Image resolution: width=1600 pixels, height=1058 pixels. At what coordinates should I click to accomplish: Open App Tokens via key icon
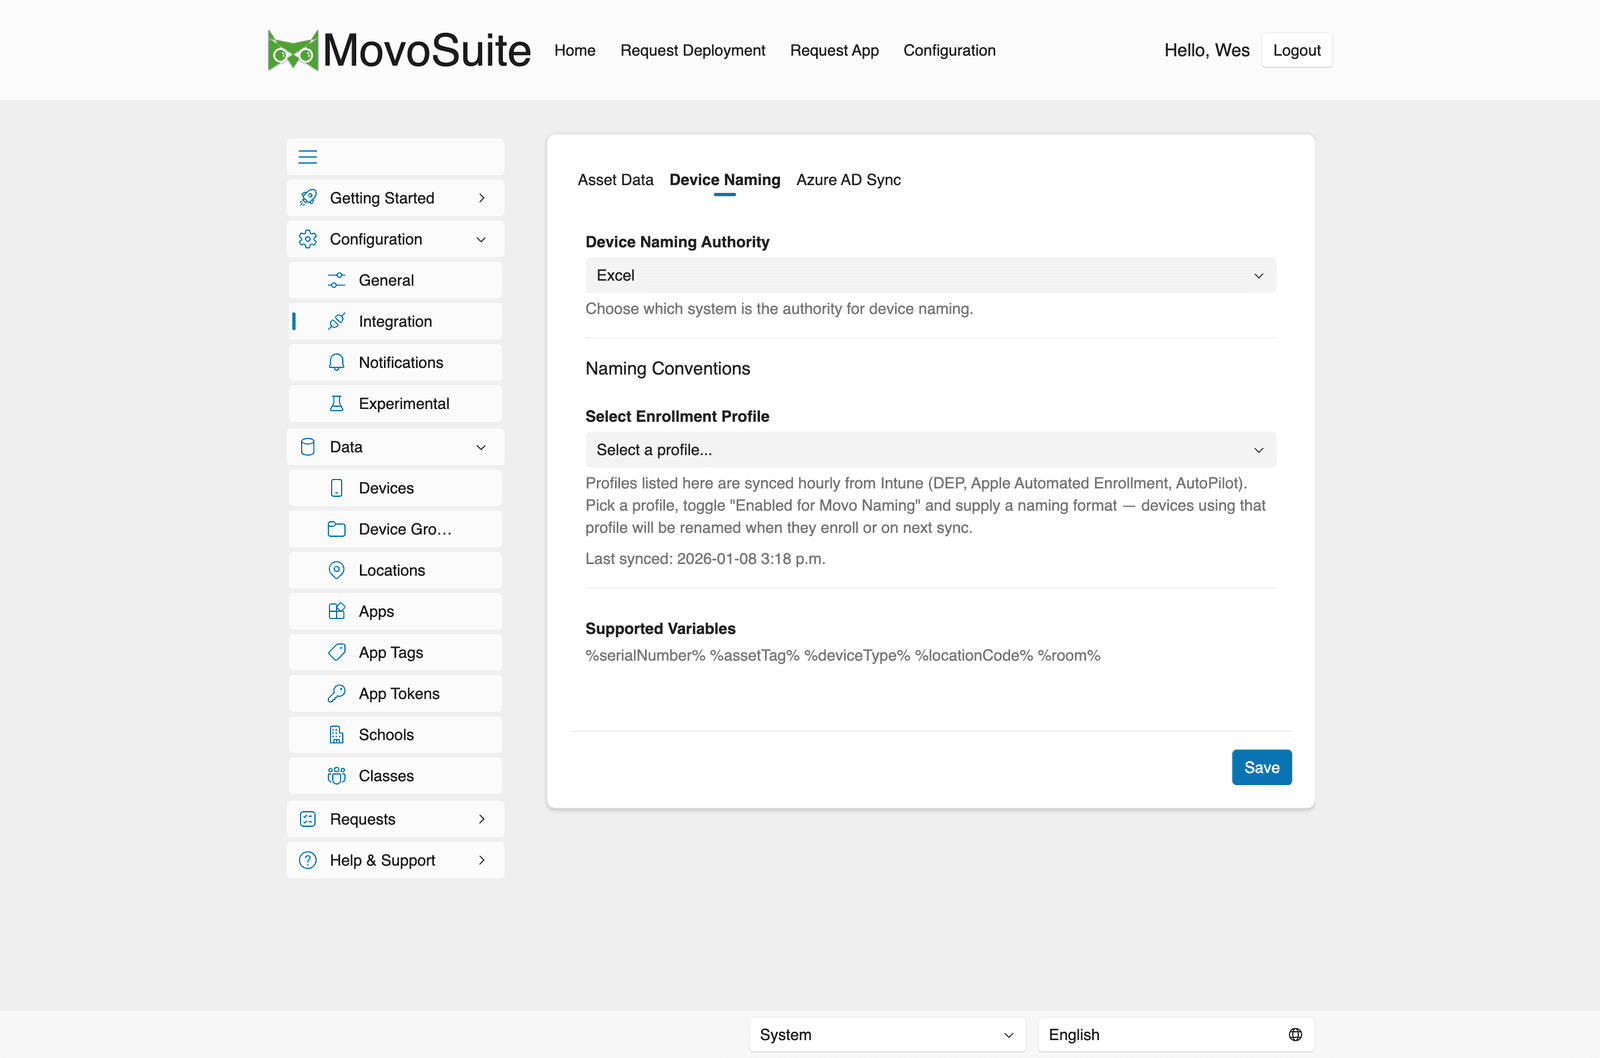click(337, 693)
